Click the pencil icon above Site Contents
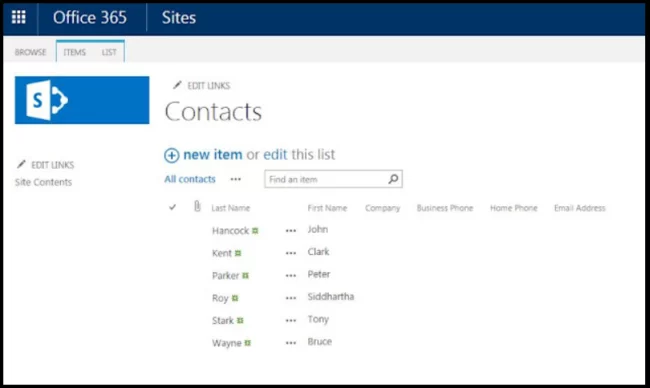 (21, 164)
